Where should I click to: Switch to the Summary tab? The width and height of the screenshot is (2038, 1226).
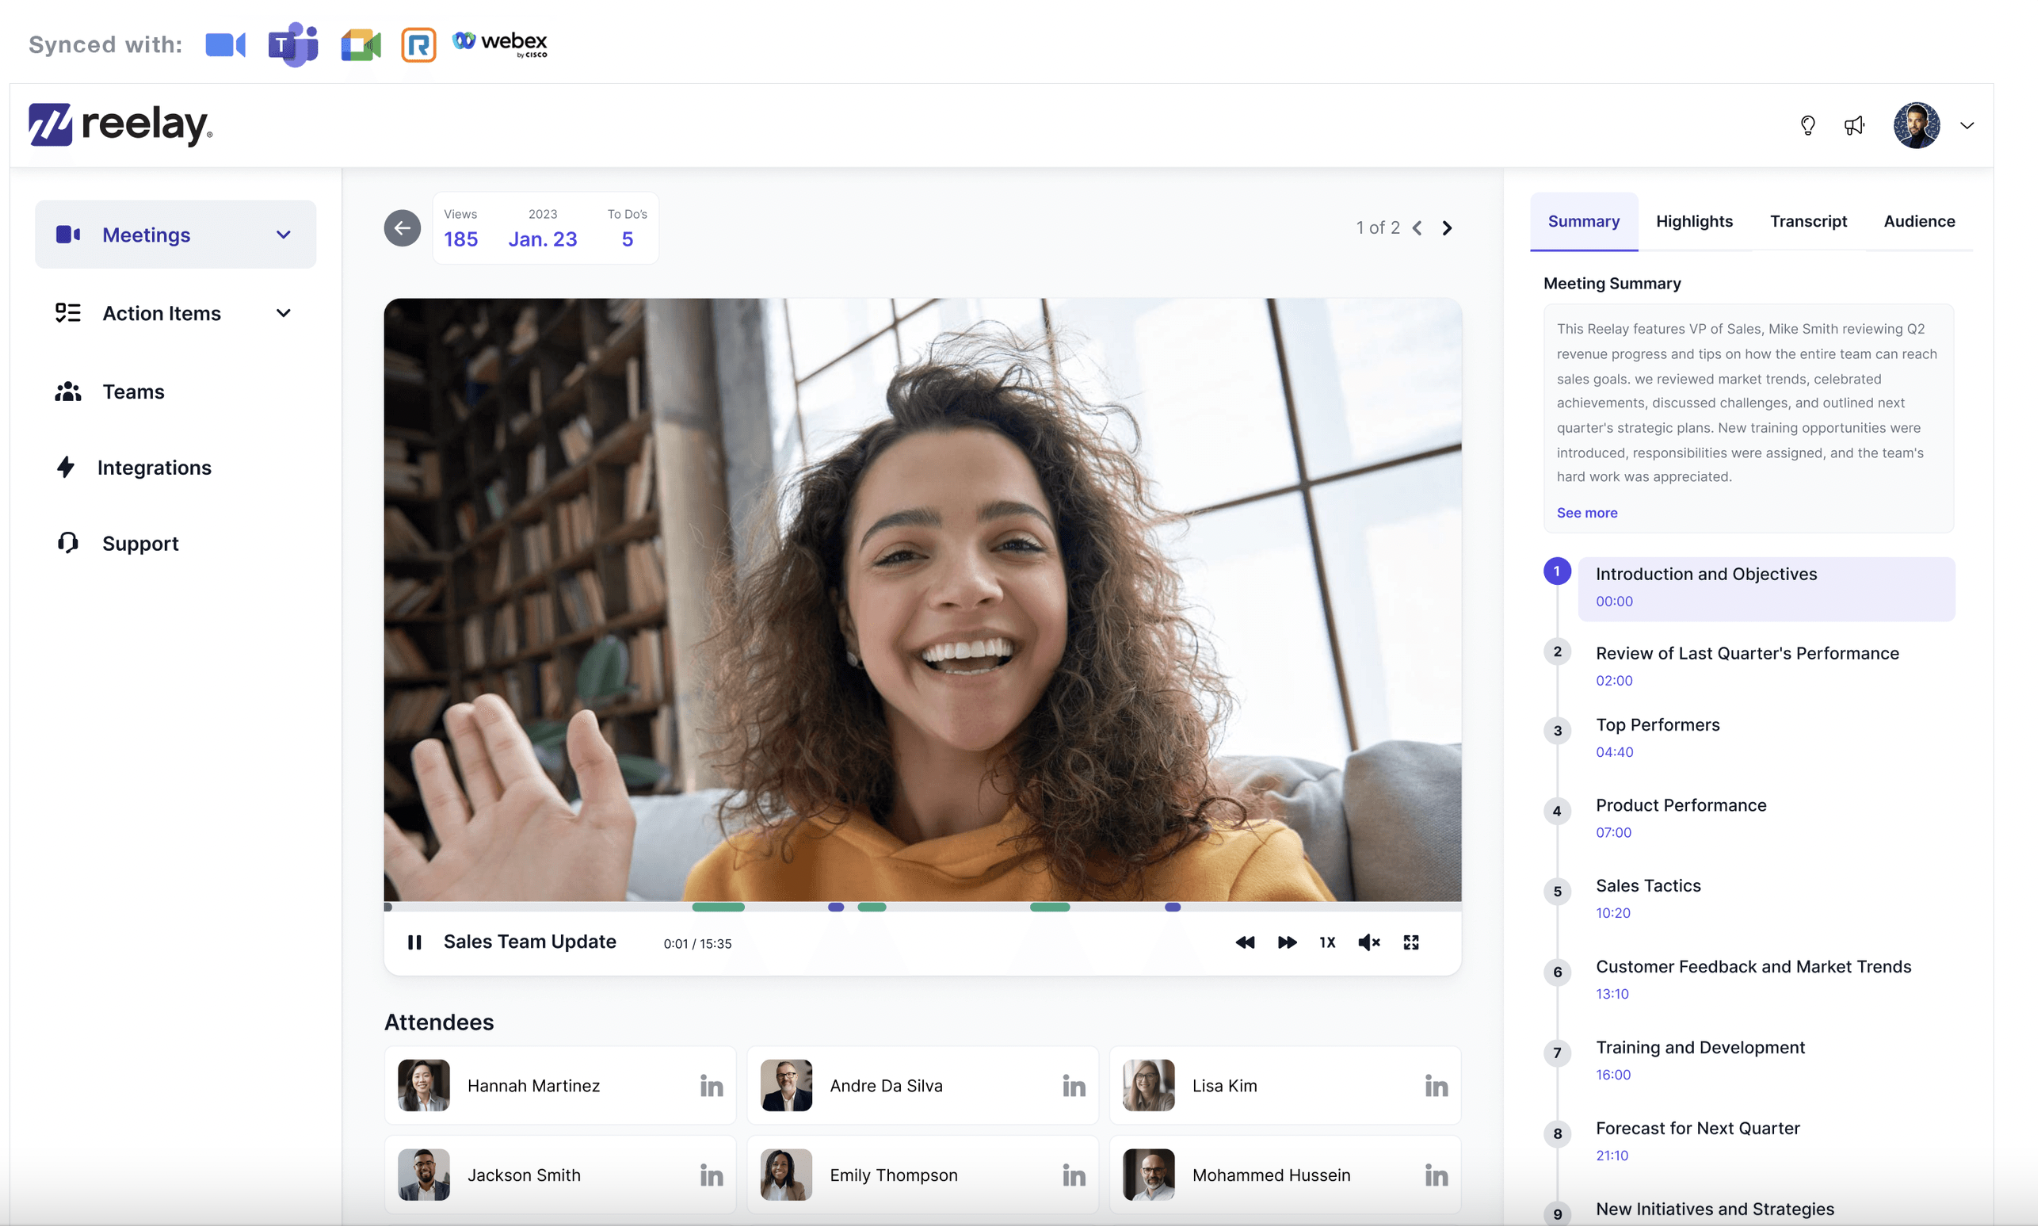[1584, 221]
